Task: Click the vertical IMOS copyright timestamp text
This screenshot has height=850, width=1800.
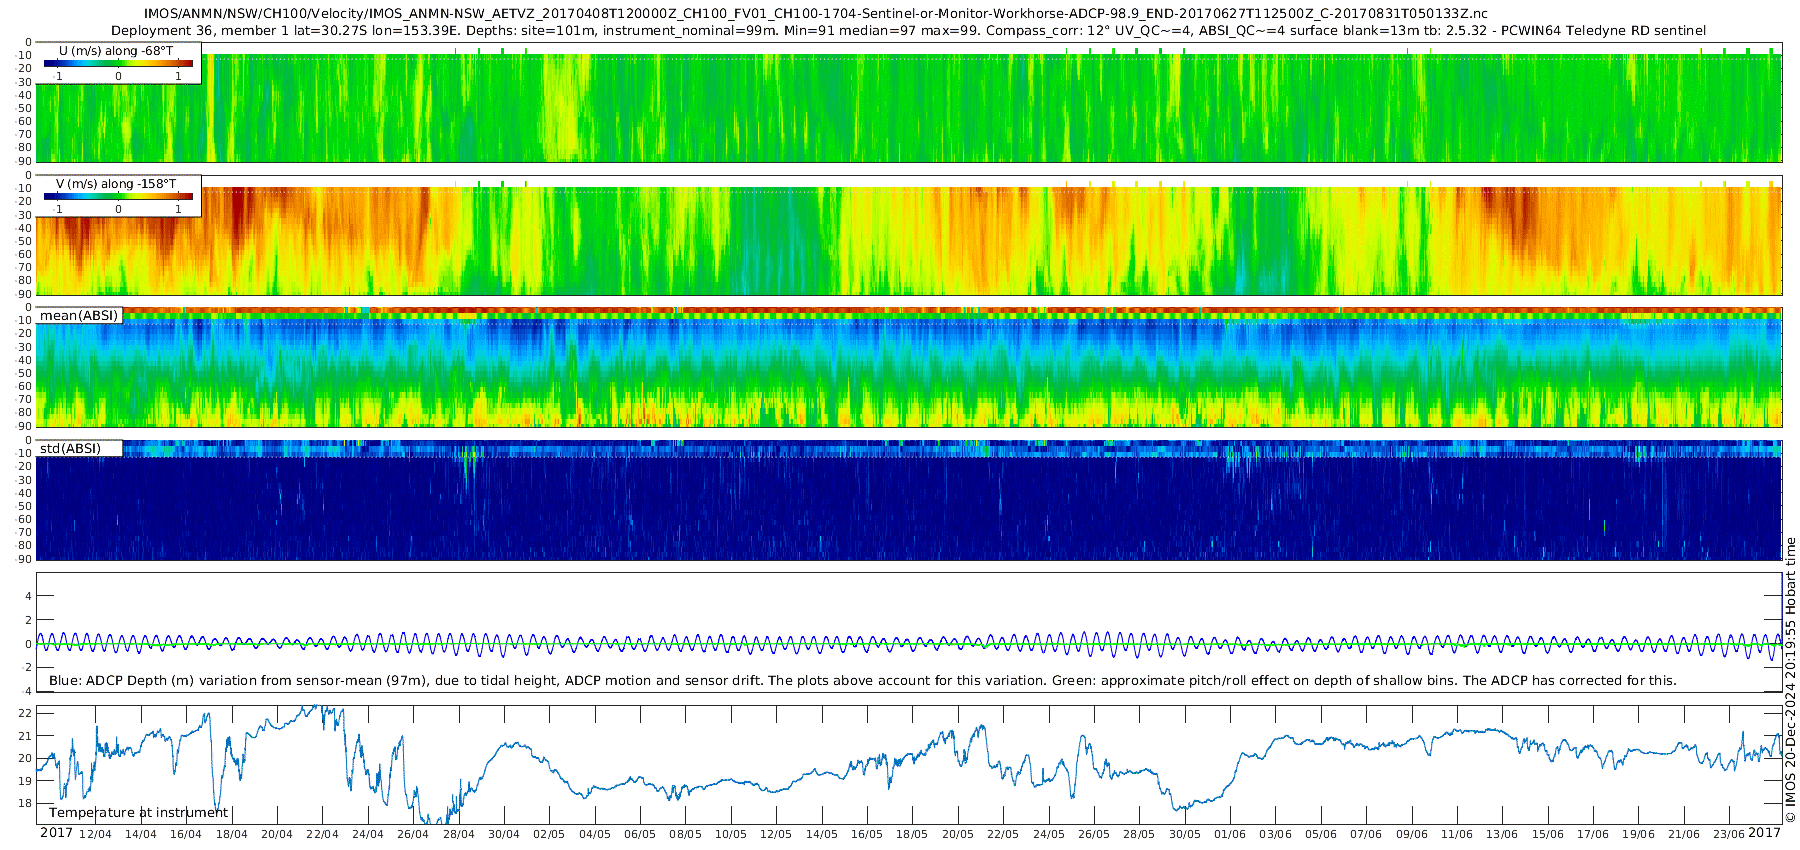Action: click(x=1790, y=680)
